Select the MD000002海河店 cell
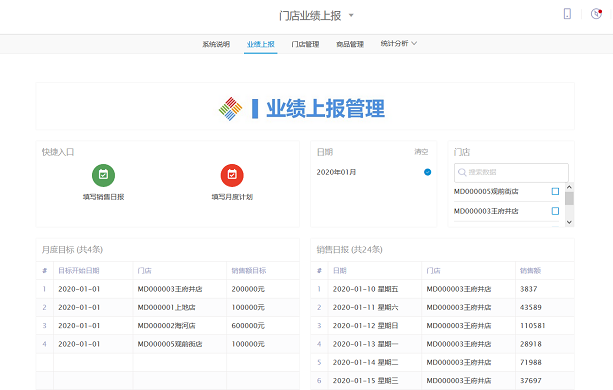613x390 pixels. [167, 326]
